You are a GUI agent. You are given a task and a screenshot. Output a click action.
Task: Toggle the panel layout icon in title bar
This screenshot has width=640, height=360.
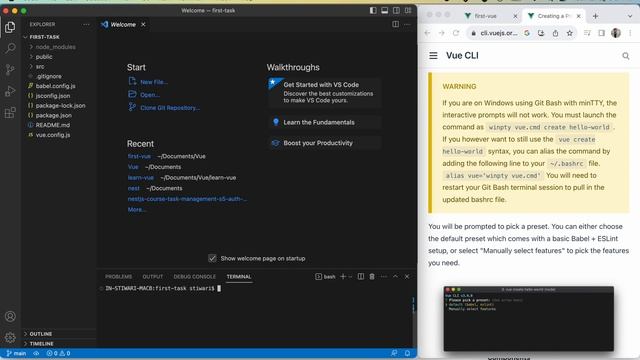(x=384, y=11)
